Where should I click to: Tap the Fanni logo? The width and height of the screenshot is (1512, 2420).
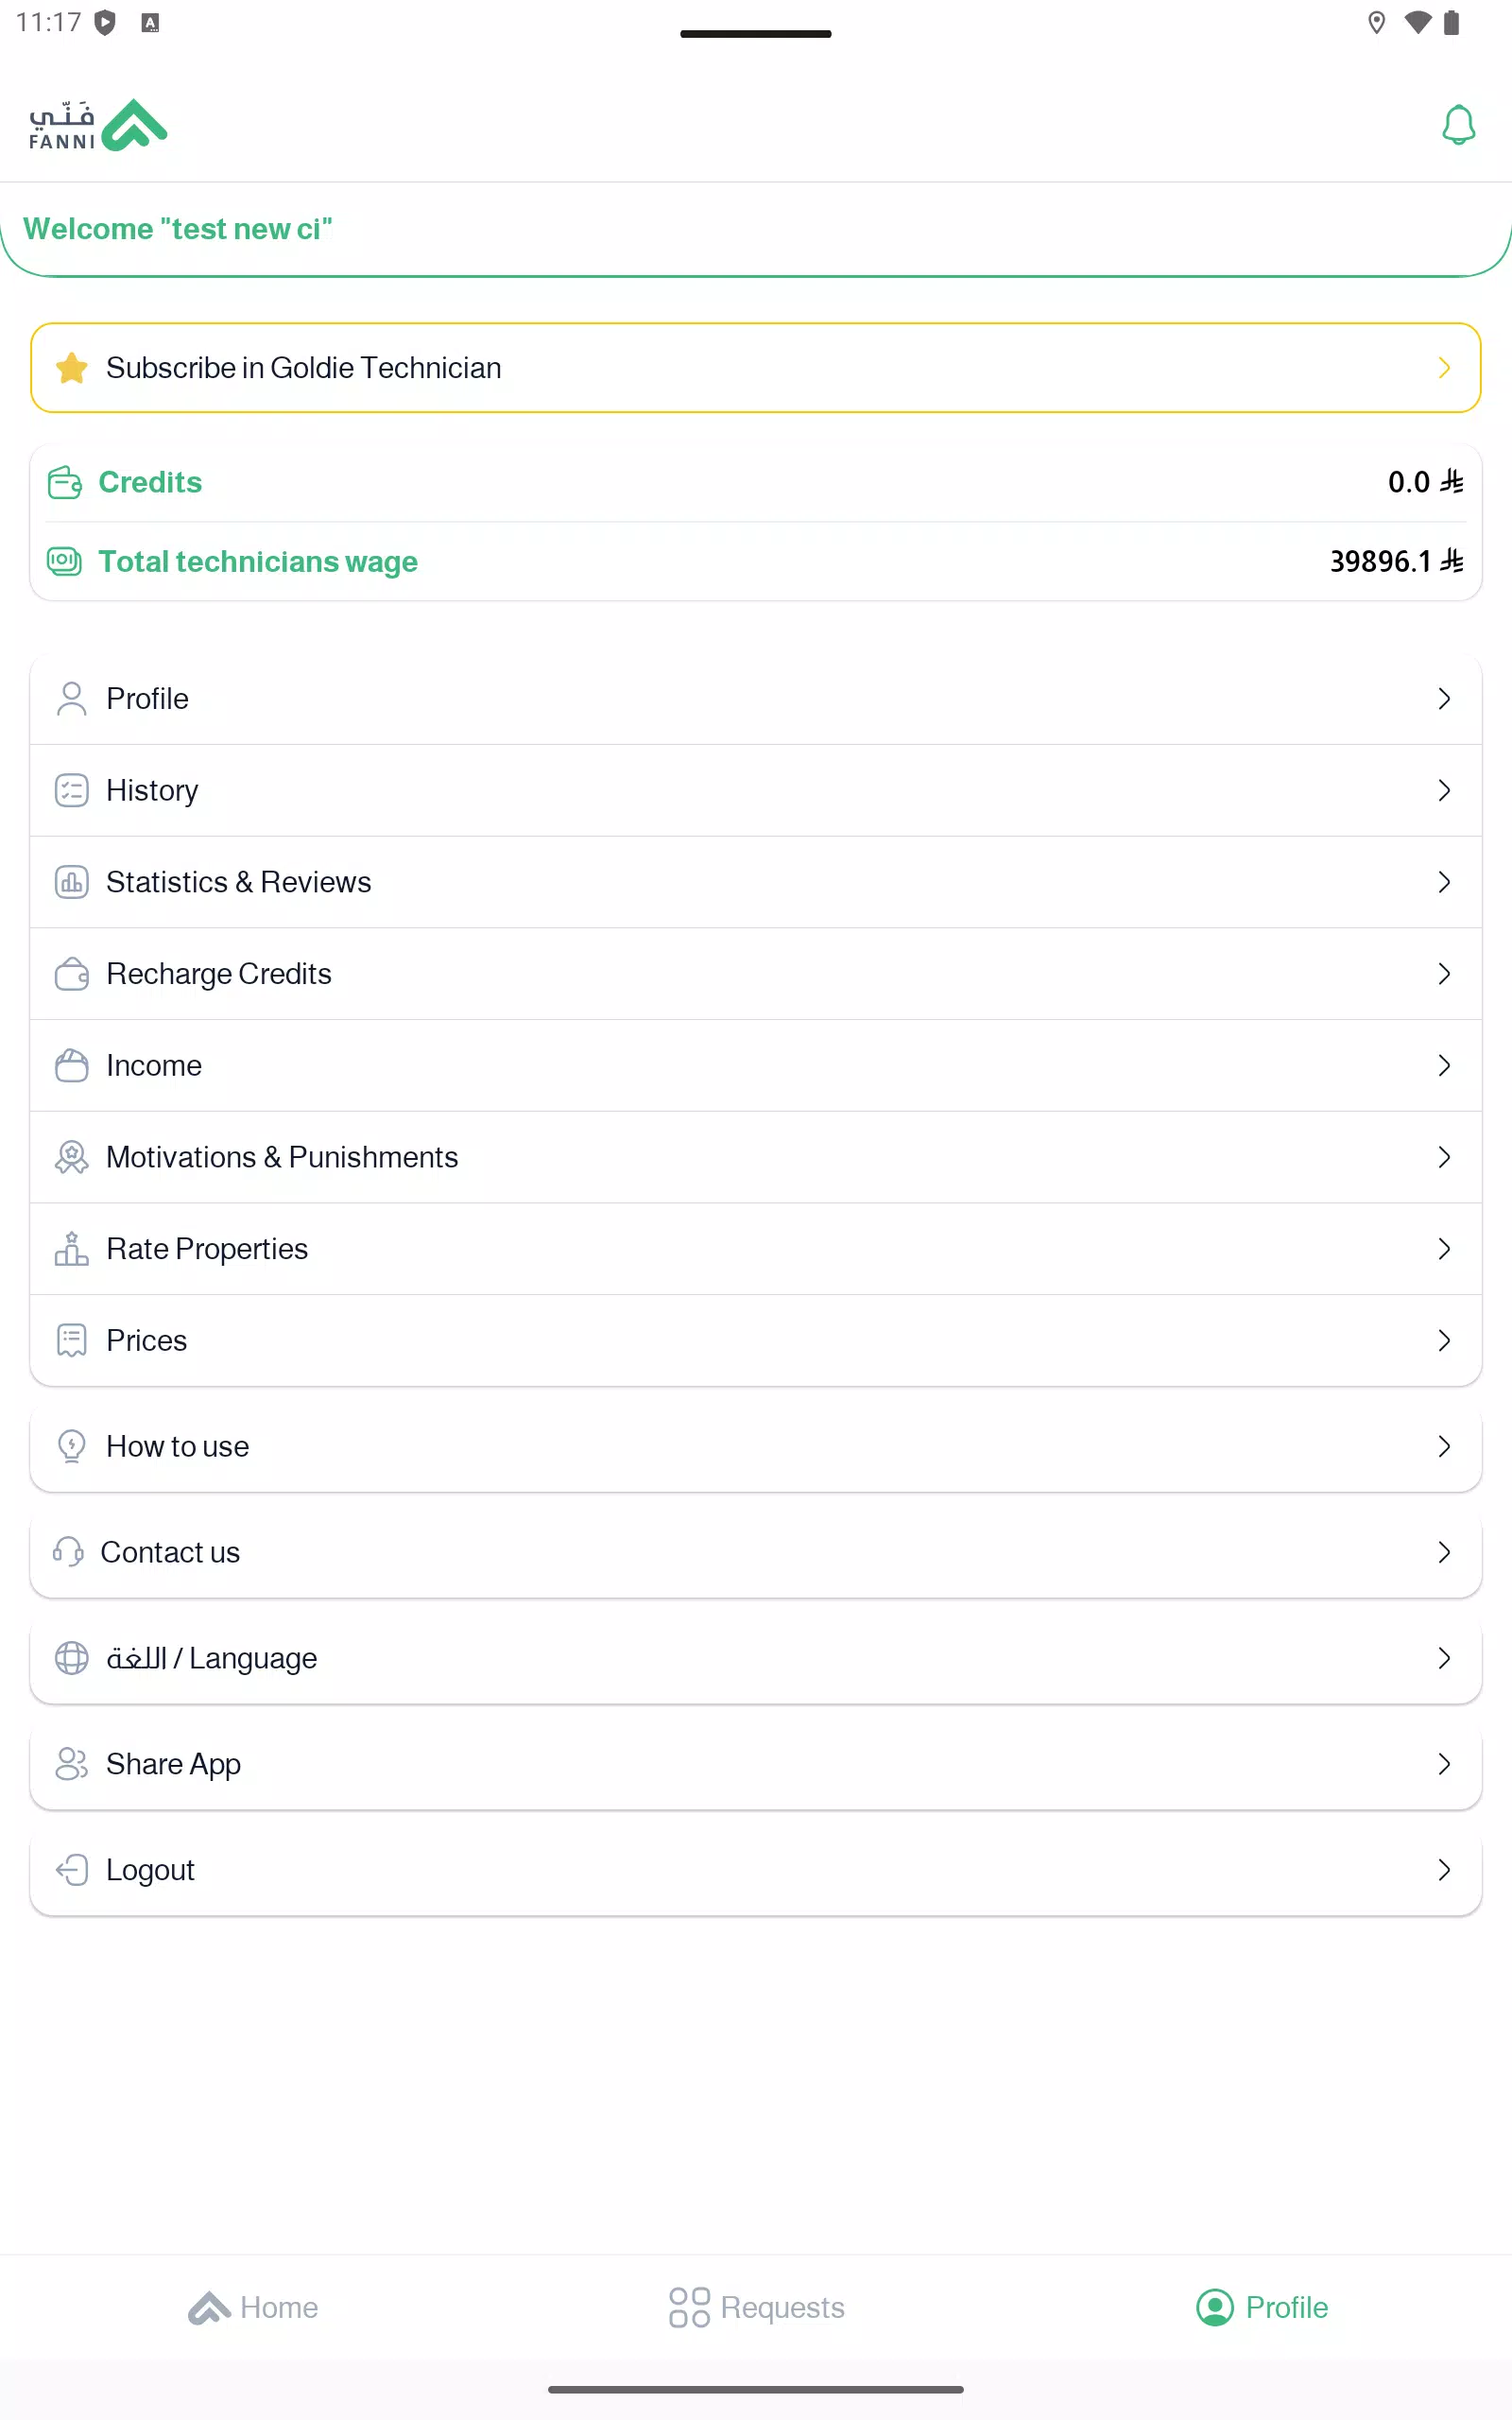[x=97, y=125]
